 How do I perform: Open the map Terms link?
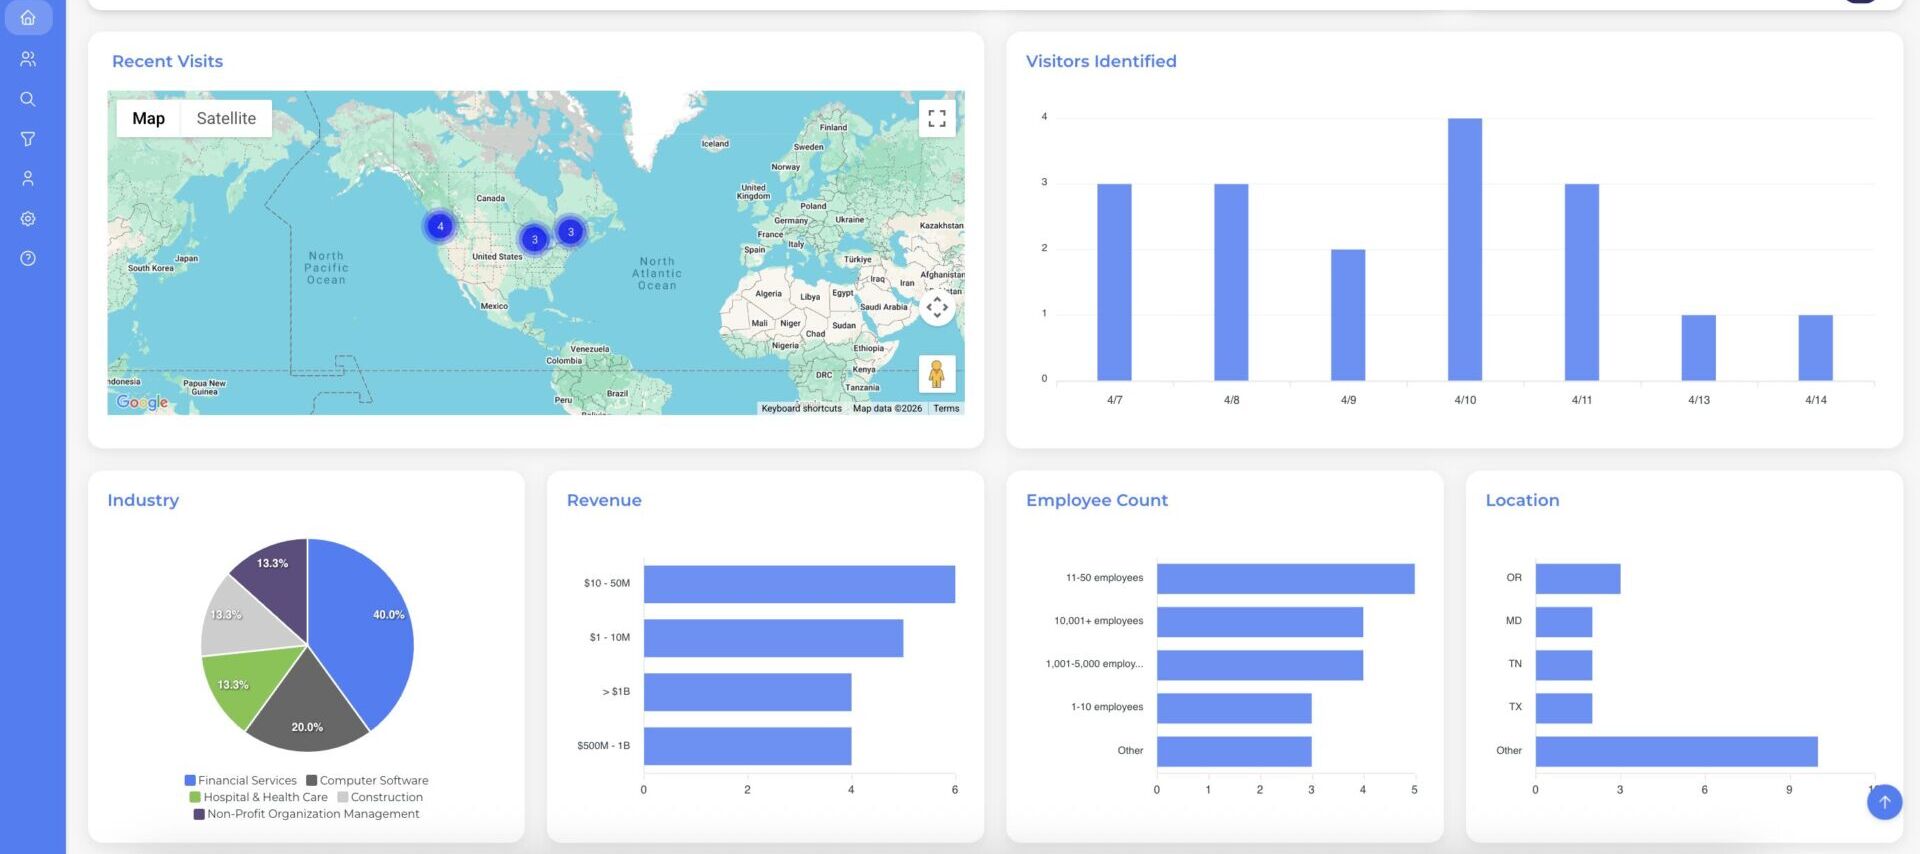(x=946, y=409)
